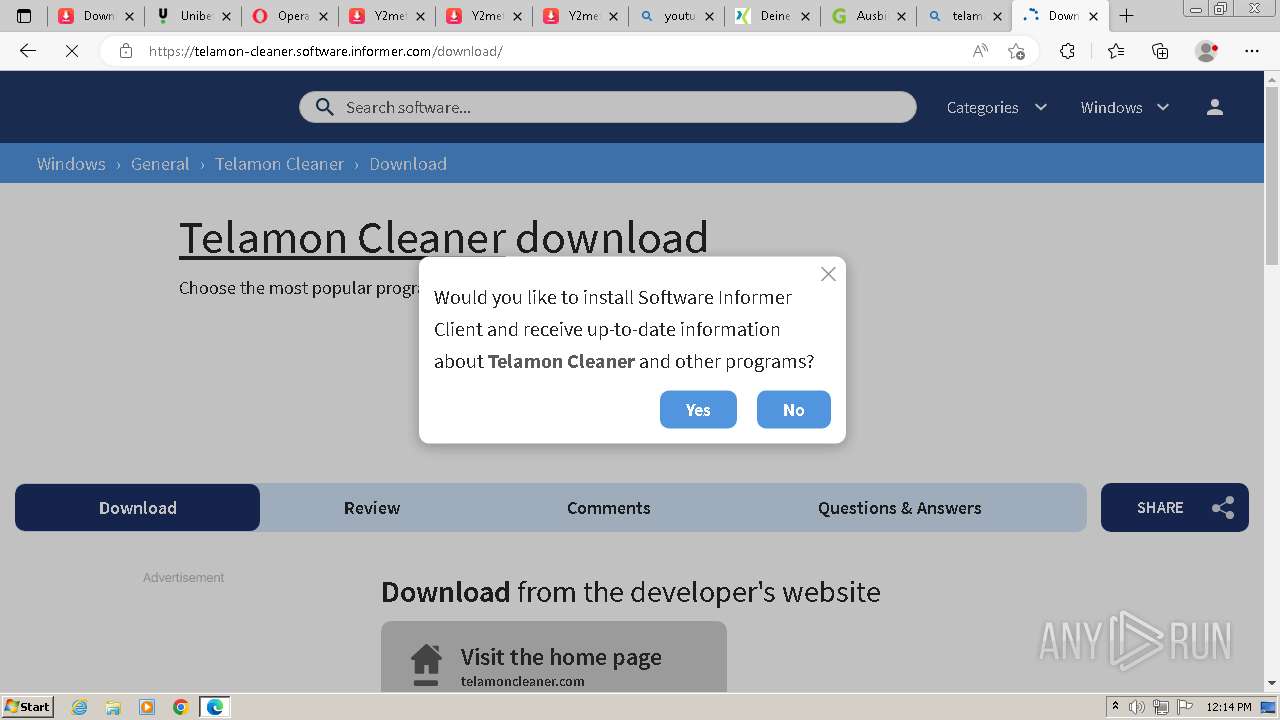Viewport: 1280px width, 720px height.
Task: Open the Edge profile avatar
Action: [x=1207, y=51]
